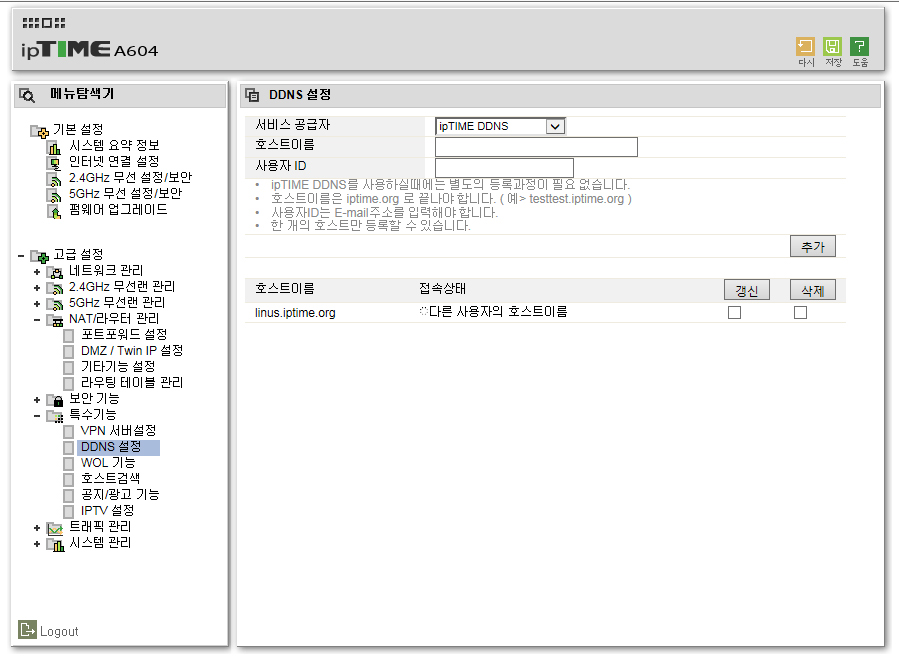The height and width of the screenshot is (665, 899).
Task: Click the 시스템 관리 folder icon
Action: tap(54, 545)
